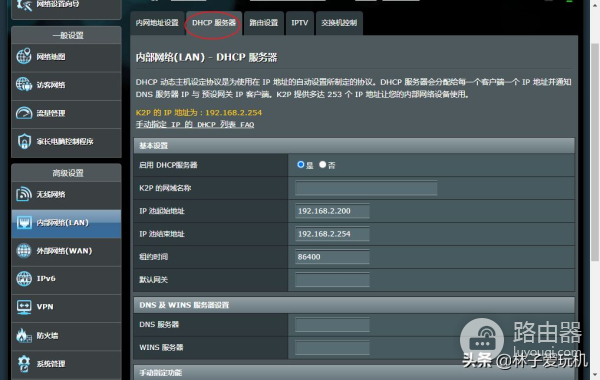Click the DNS 及 WINS 服务器设置 header
The image size is (600, 380).
point(354,305)
